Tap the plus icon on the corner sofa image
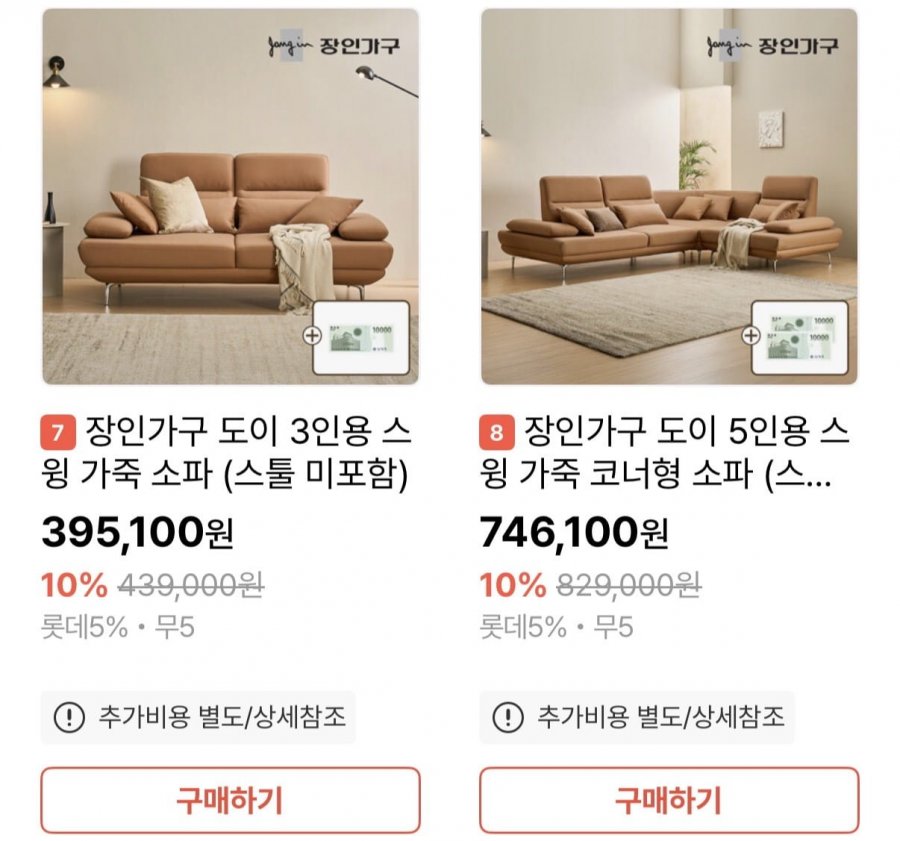The image size is (900, 841). click(750, 336)
